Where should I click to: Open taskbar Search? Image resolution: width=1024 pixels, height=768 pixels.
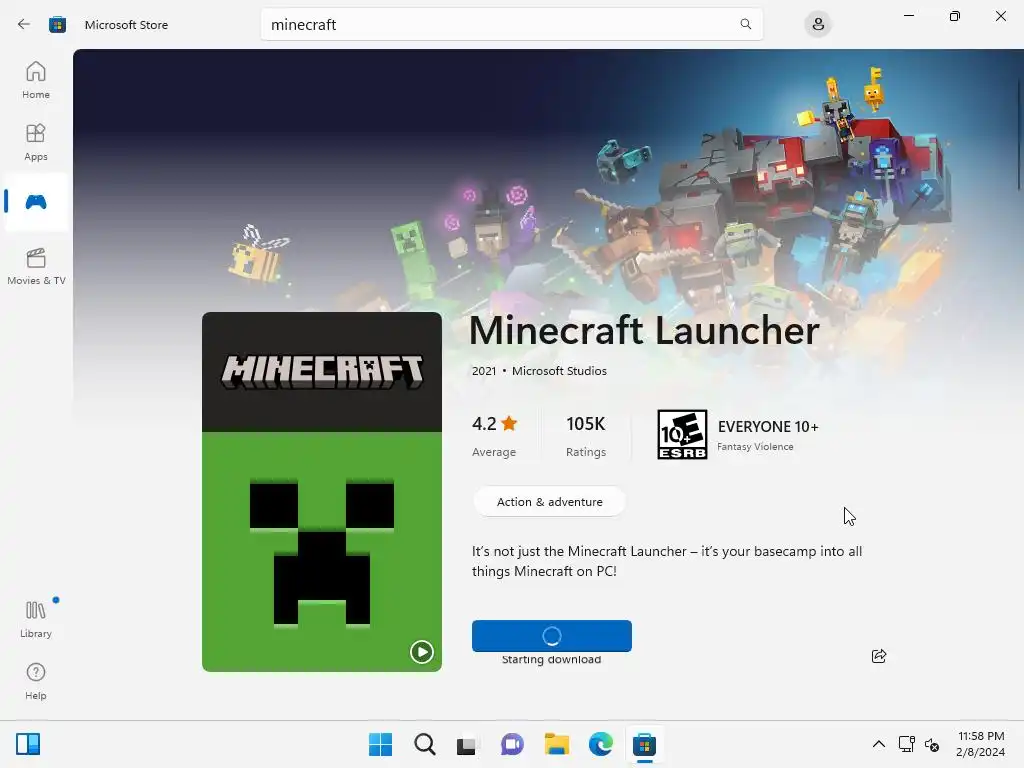pyautogui.click(x=424, y=744)
